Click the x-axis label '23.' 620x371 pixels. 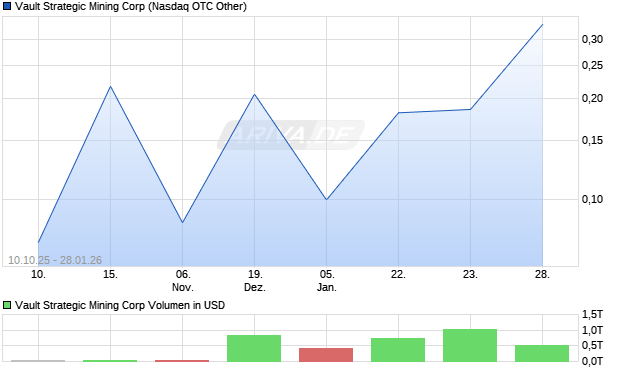point(470,274)
